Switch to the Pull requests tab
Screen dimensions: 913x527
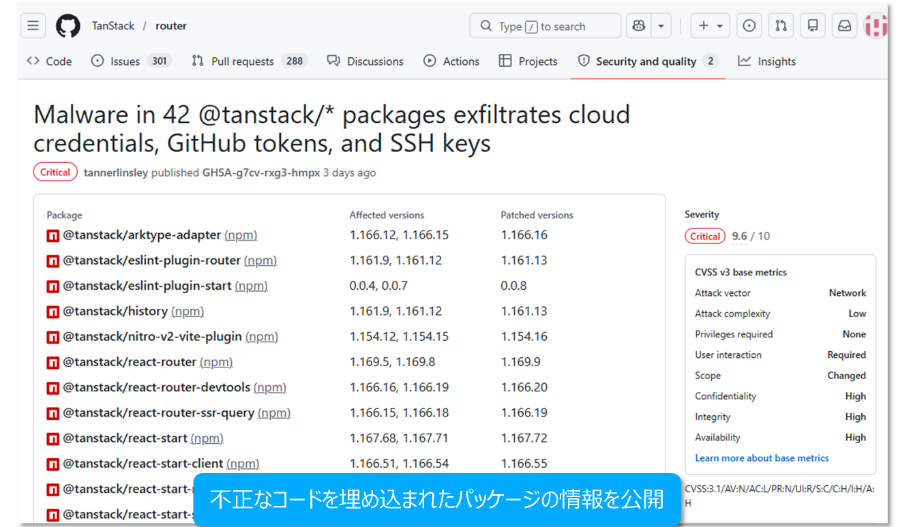249,61
